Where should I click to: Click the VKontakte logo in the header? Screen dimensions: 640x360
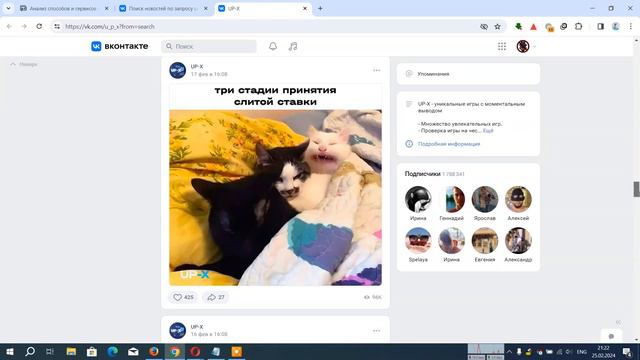(120, 46)
